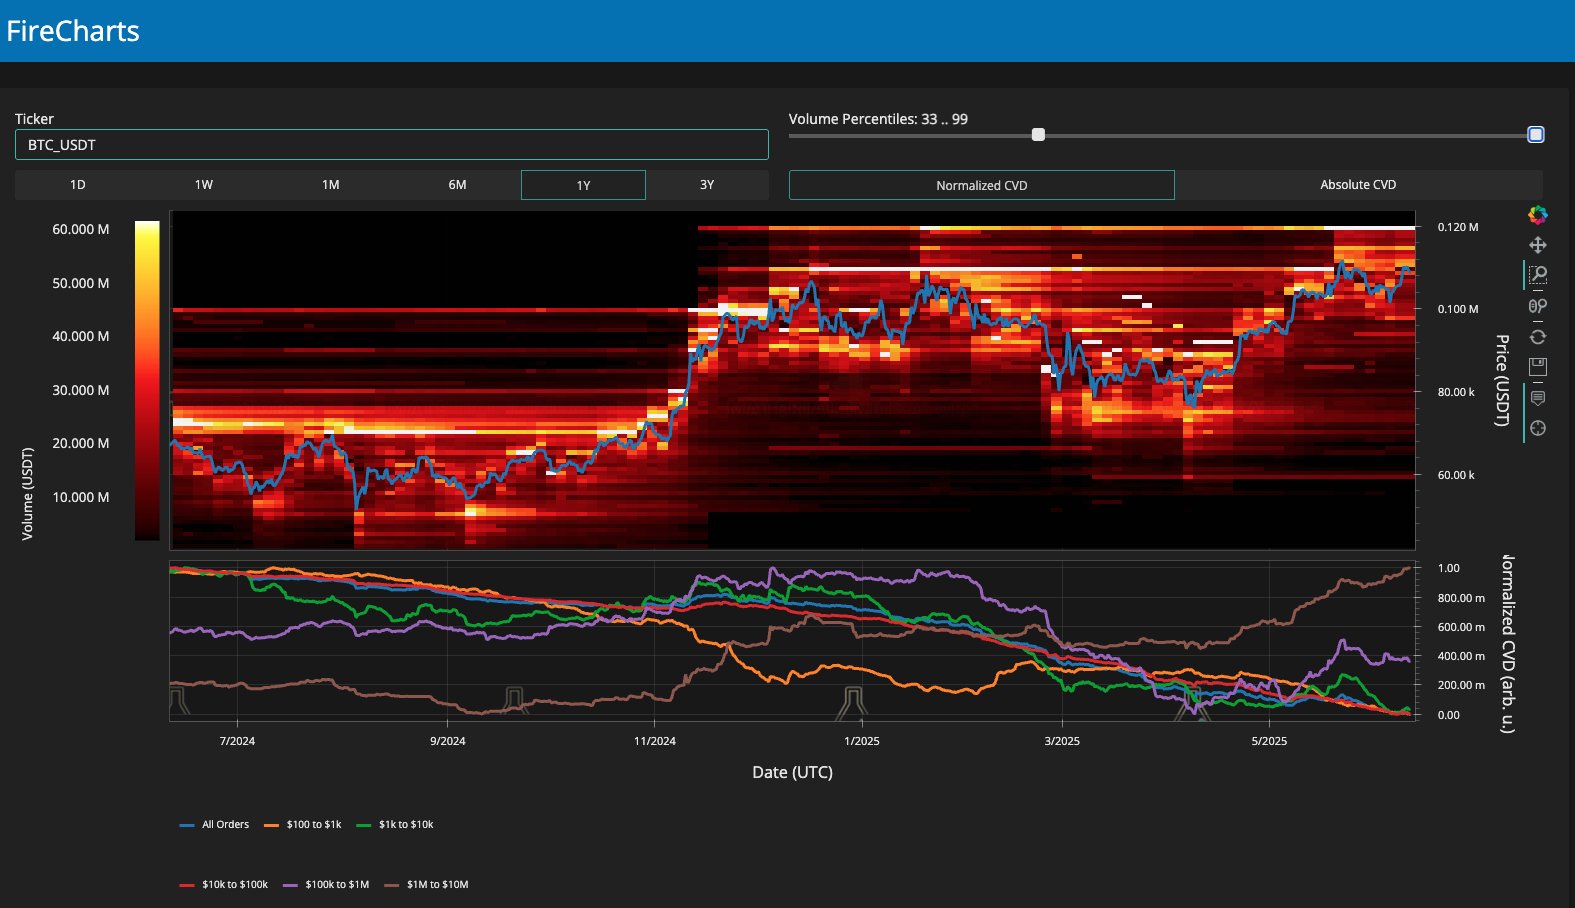
Task: Toggle the Hover tooltip tool
Action: click(x=1538, y=398)
